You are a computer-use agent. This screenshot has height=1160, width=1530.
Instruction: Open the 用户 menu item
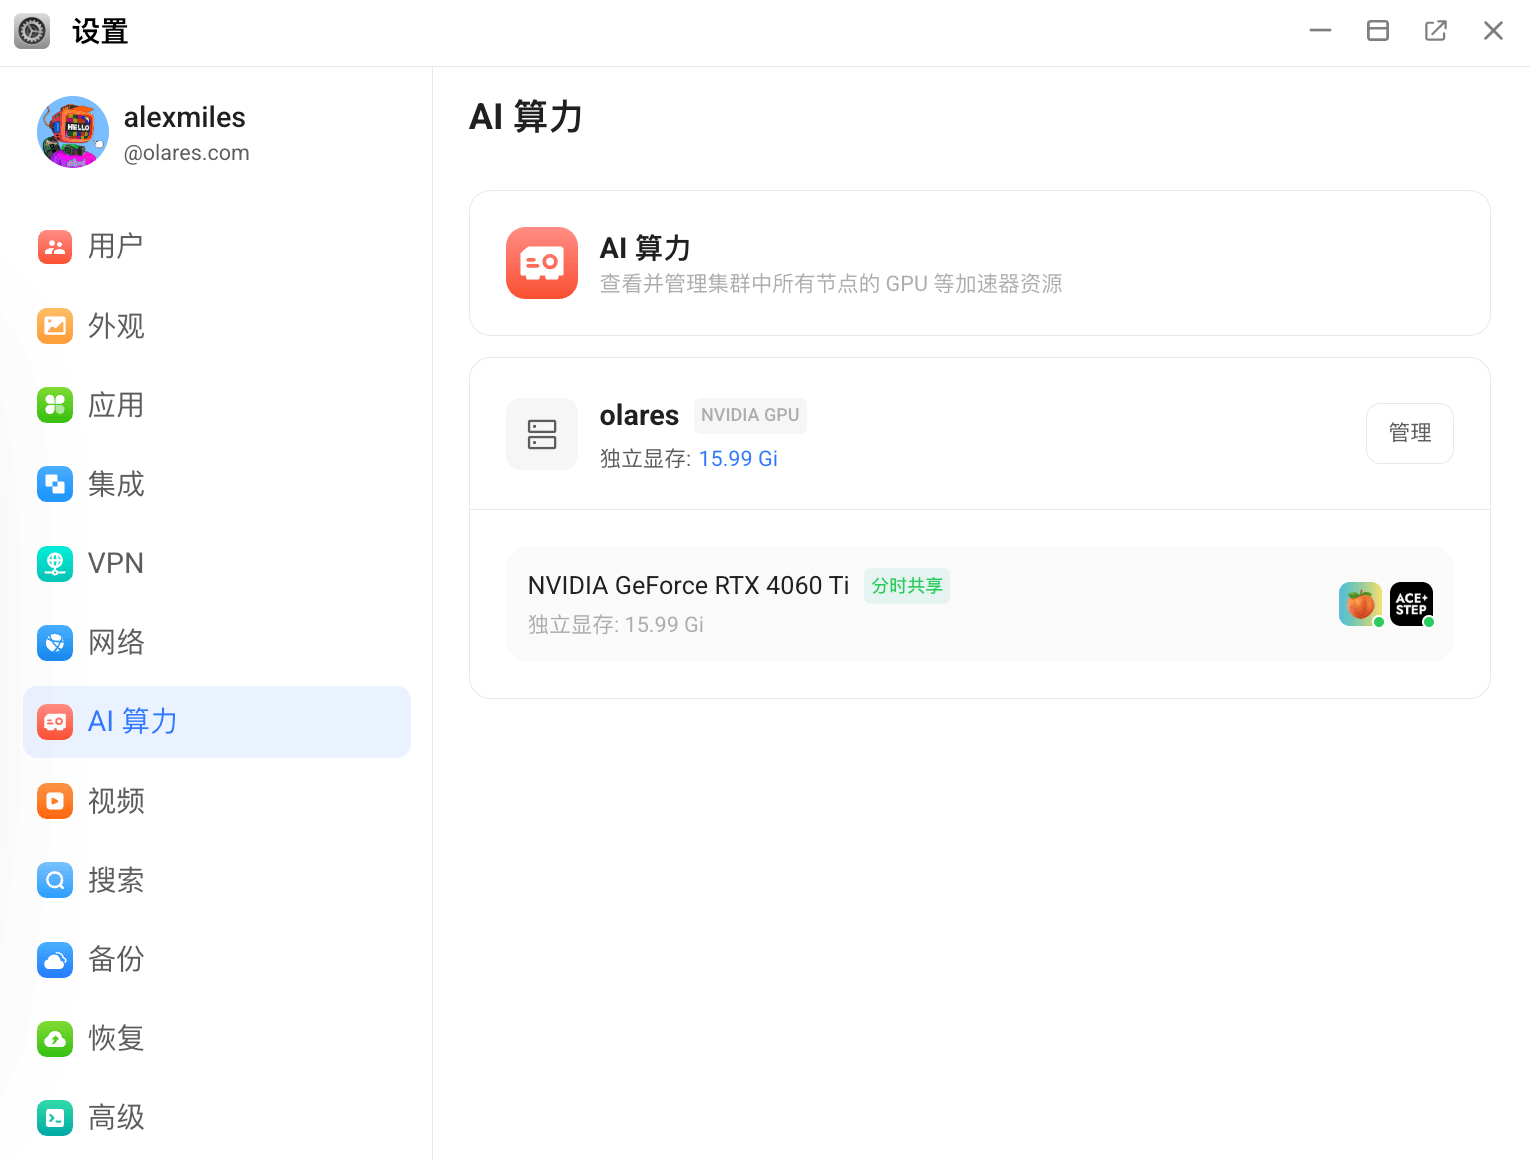point(217,246)
